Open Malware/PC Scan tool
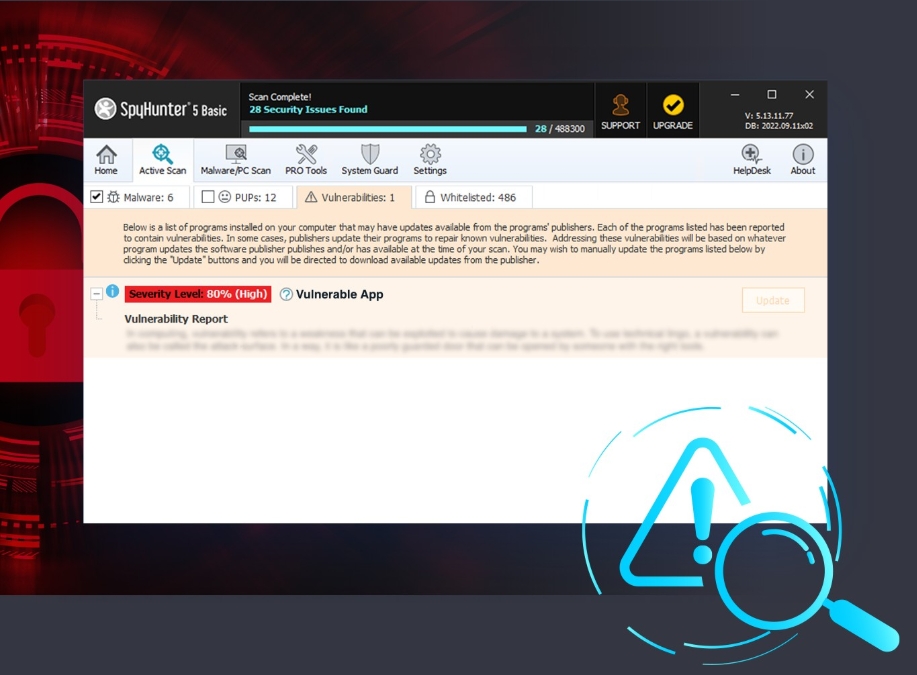 click(235, 159)
